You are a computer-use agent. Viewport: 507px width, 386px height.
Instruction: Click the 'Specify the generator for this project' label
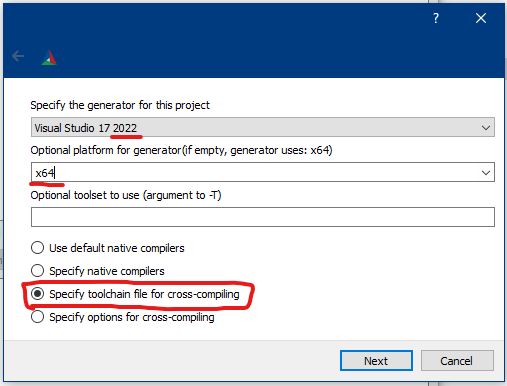pyautogui.click(x=120, y=105)
